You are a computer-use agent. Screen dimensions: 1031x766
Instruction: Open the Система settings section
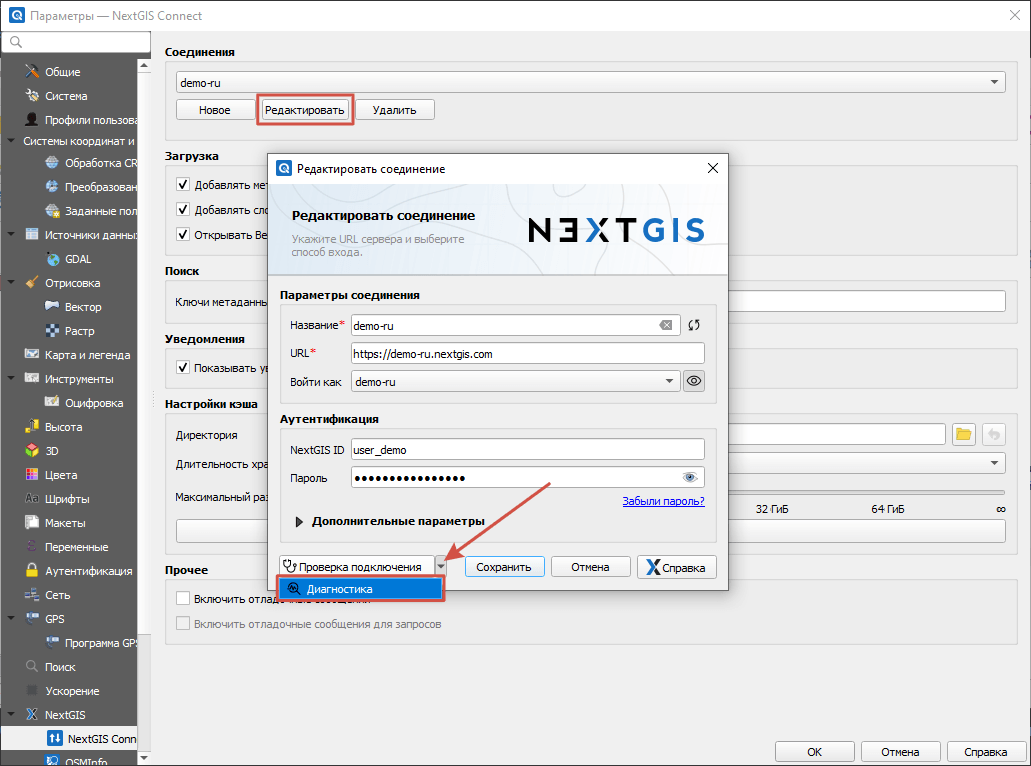pos(66,96)
